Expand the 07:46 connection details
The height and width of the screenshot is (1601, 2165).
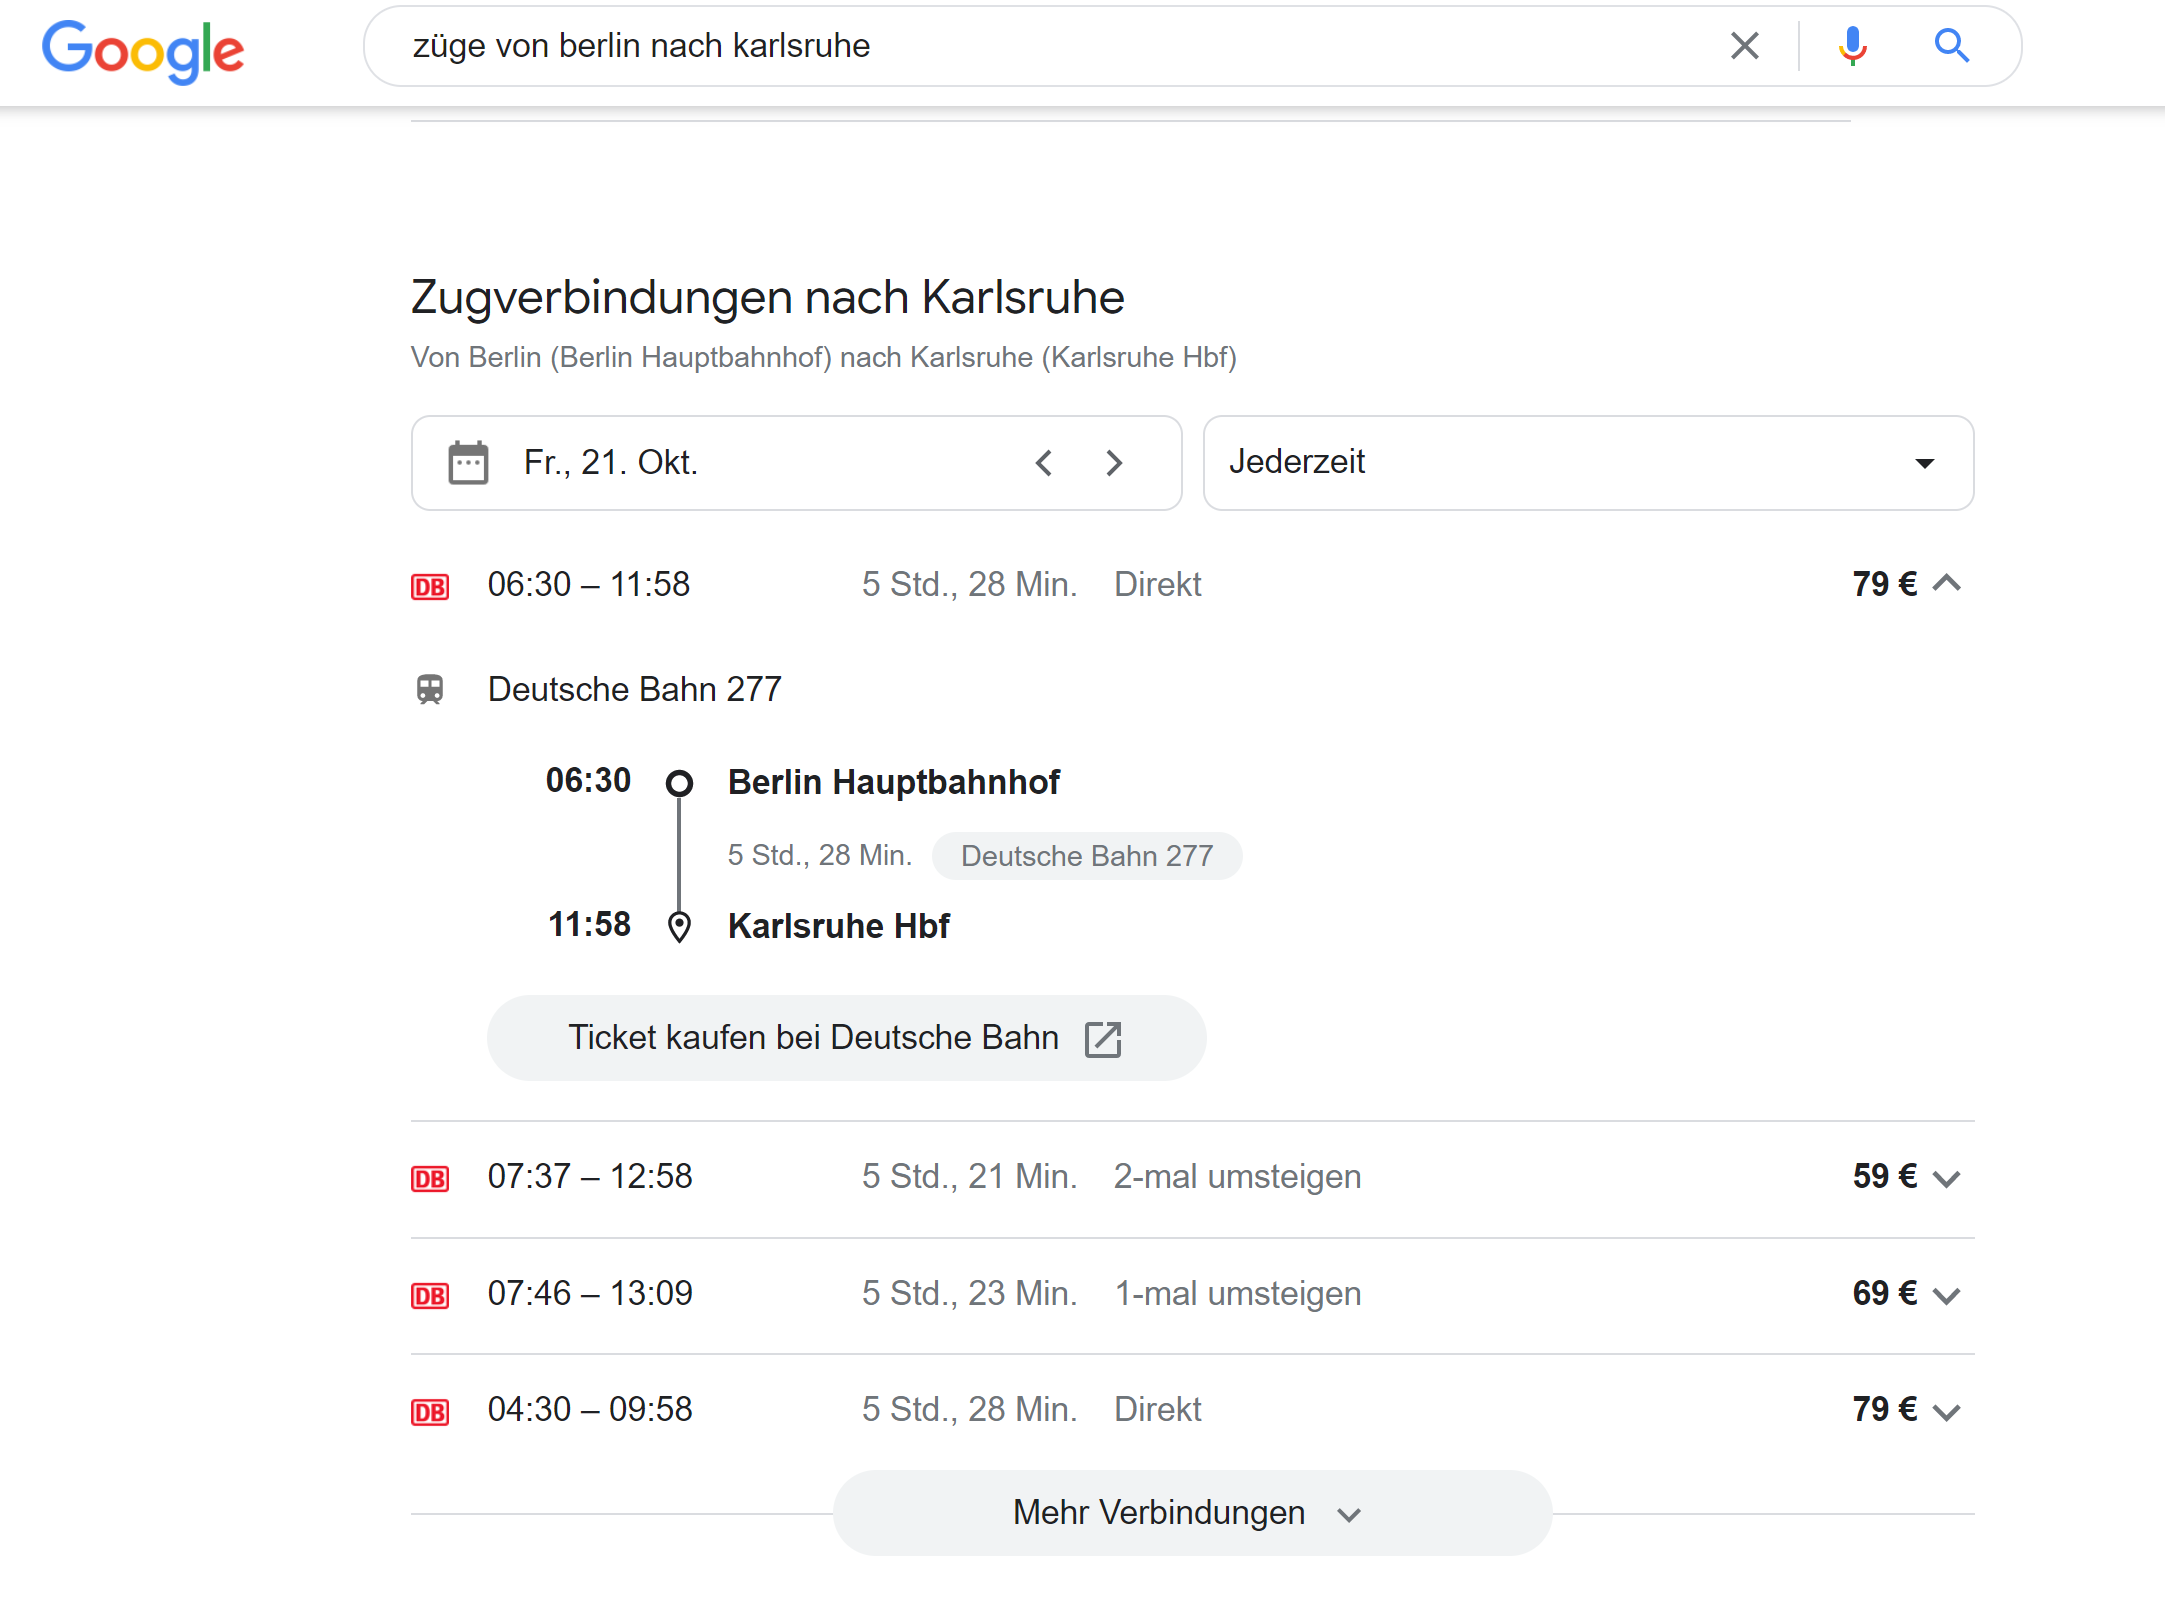tap(1947, 1294)
